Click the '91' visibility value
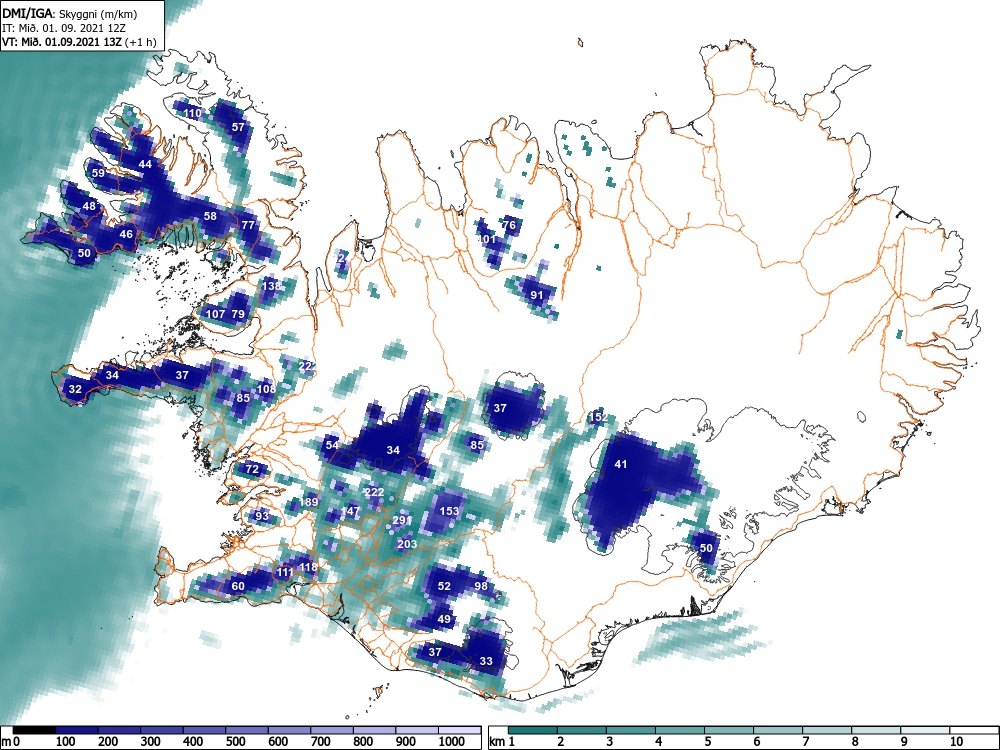This screenshot has height=750, width=1000. coord(537,295)
